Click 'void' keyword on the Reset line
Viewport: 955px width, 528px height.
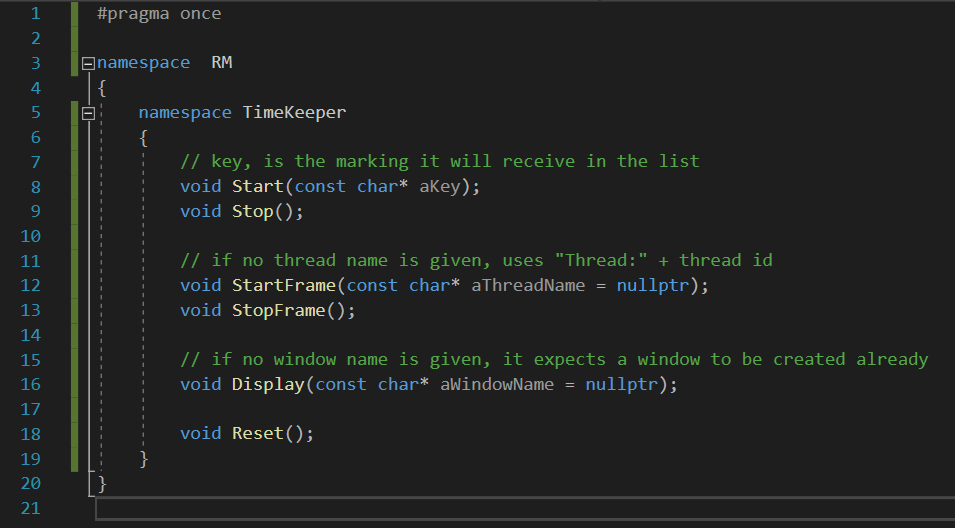(x=200, y=434)
